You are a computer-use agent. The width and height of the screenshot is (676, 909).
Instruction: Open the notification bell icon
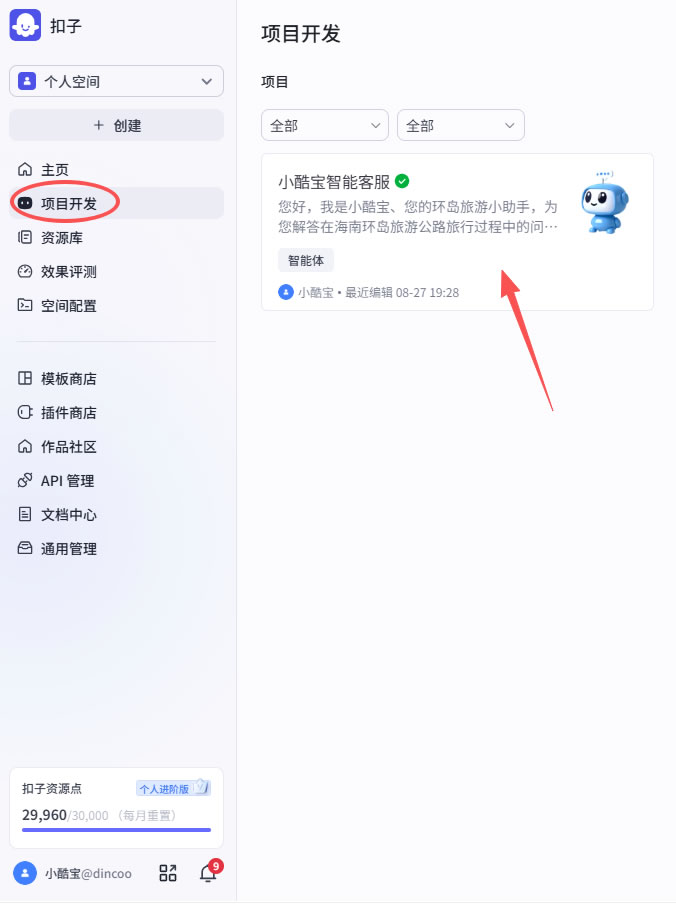[x=208, y=872]
